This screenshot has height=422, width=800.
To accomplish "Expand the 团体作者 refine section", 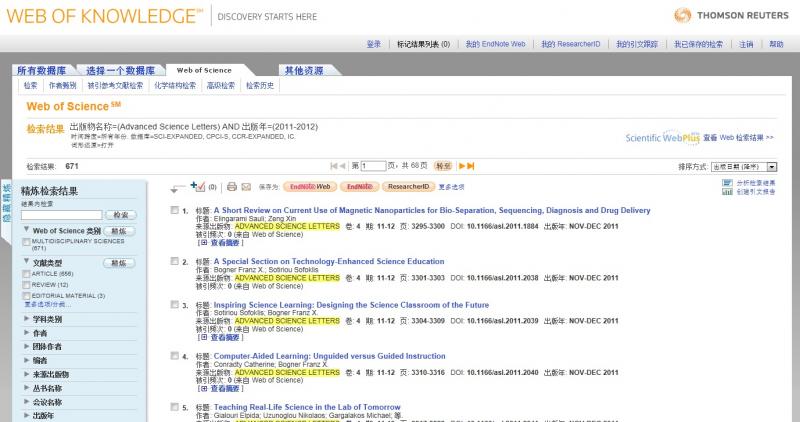I will point(27,346).
